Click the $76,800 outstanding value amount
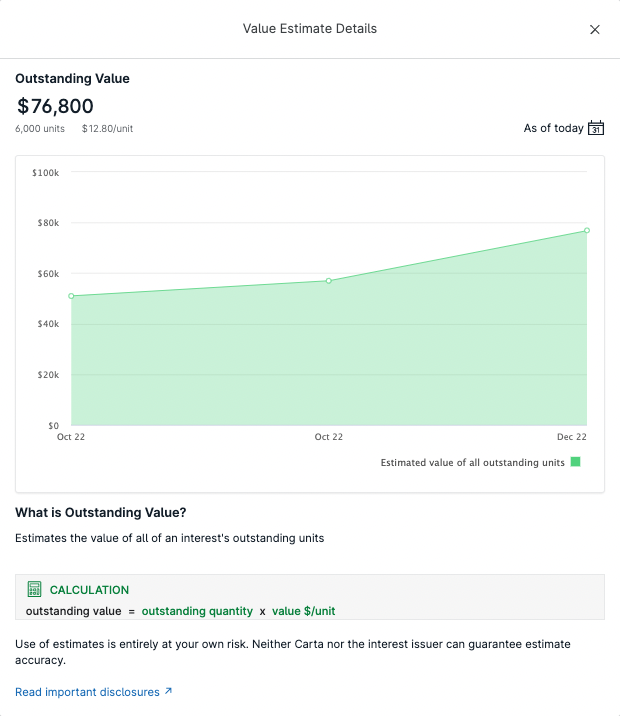Viewport: 620px width, 716px height. tap(56, 106)
